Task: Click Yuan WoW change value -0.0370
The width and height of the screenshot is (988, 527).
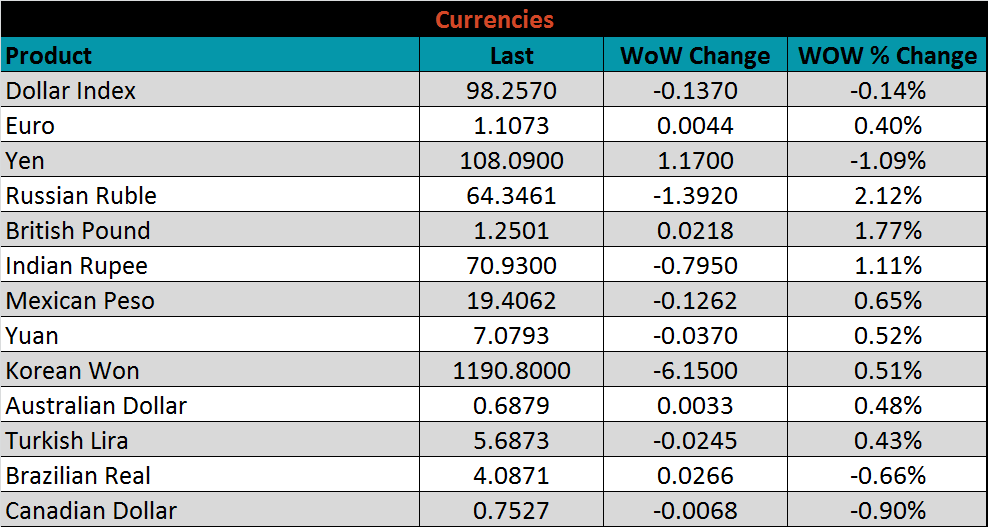Action: pos(695,336)
